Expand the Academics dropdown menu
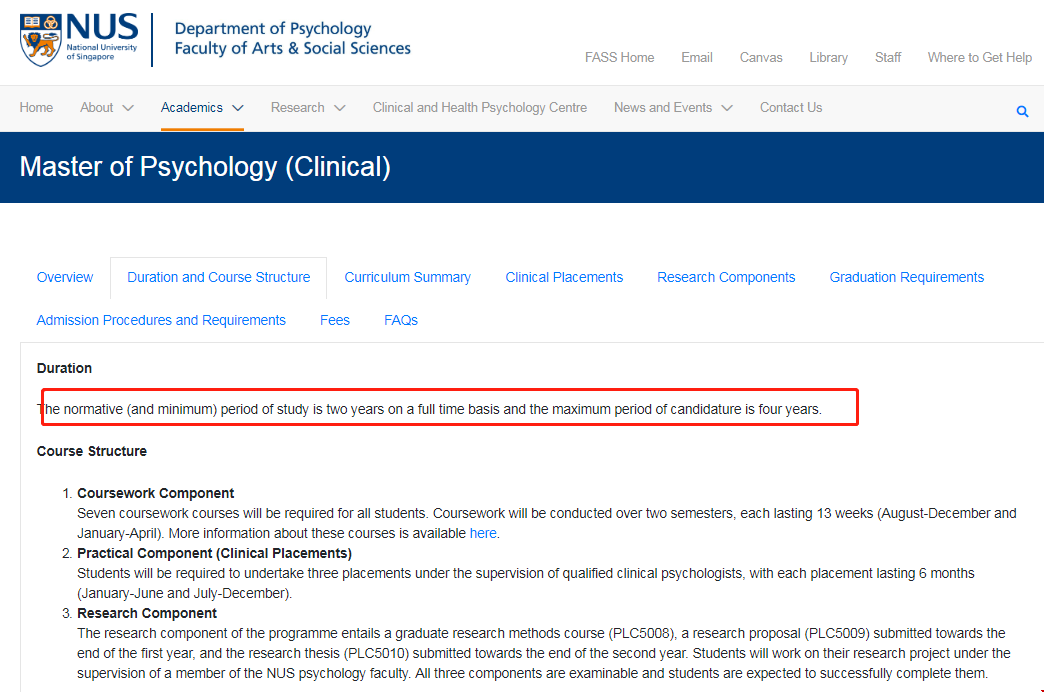 point(202,108)
